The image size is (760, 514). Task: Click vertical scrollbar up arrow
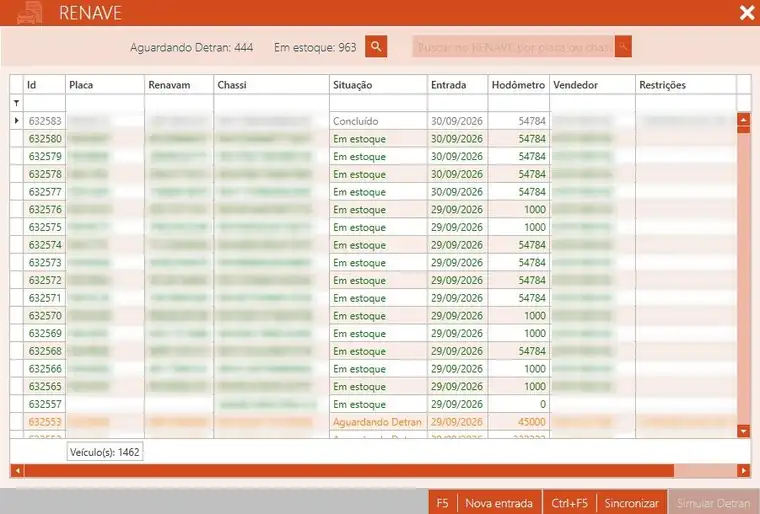(x=744, y=119)
